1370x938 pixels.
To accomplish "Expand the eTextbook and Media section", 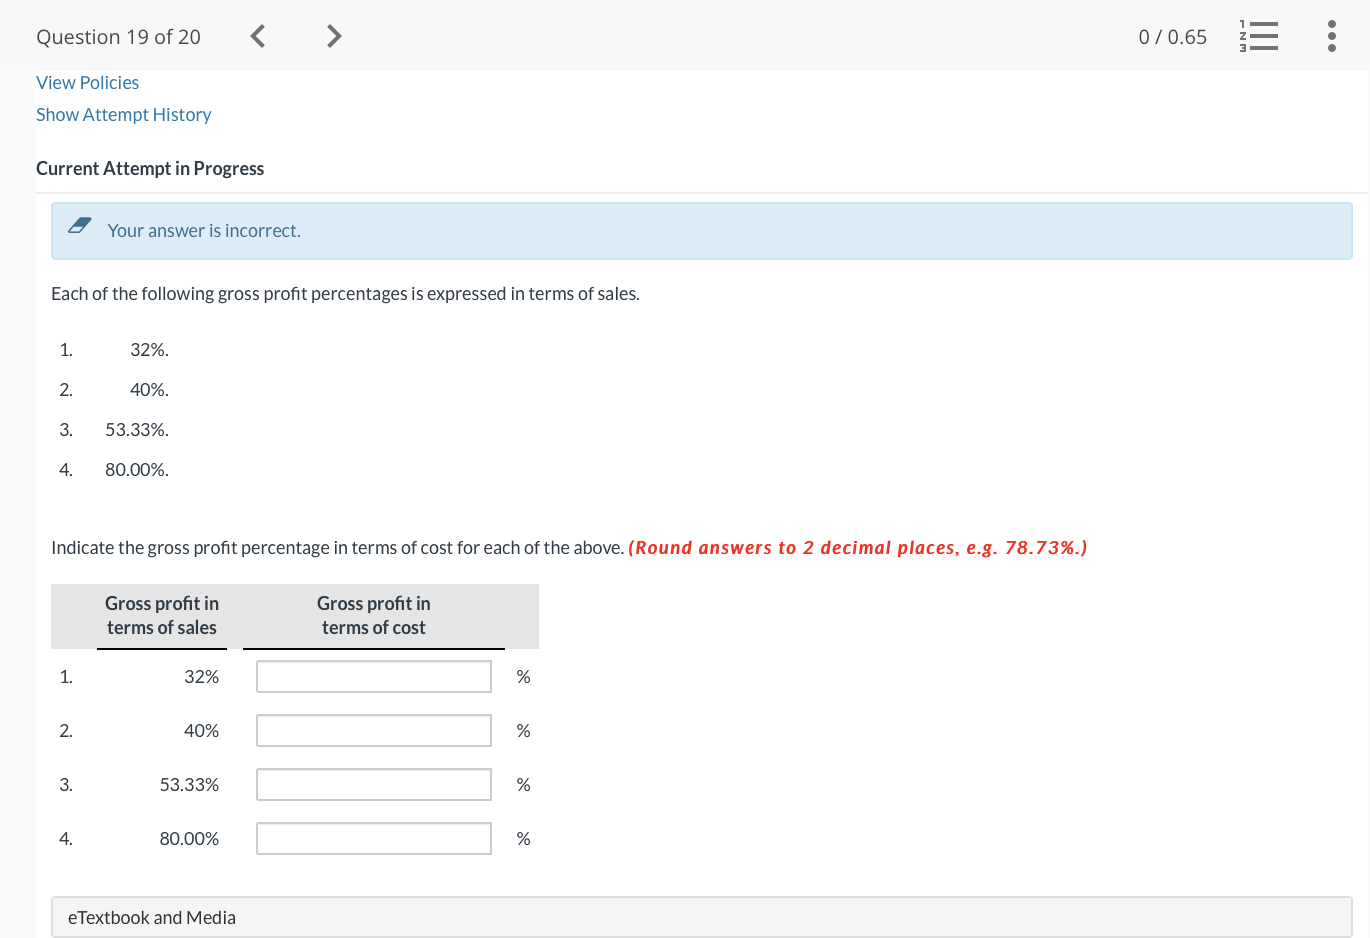I will [702, 917].
